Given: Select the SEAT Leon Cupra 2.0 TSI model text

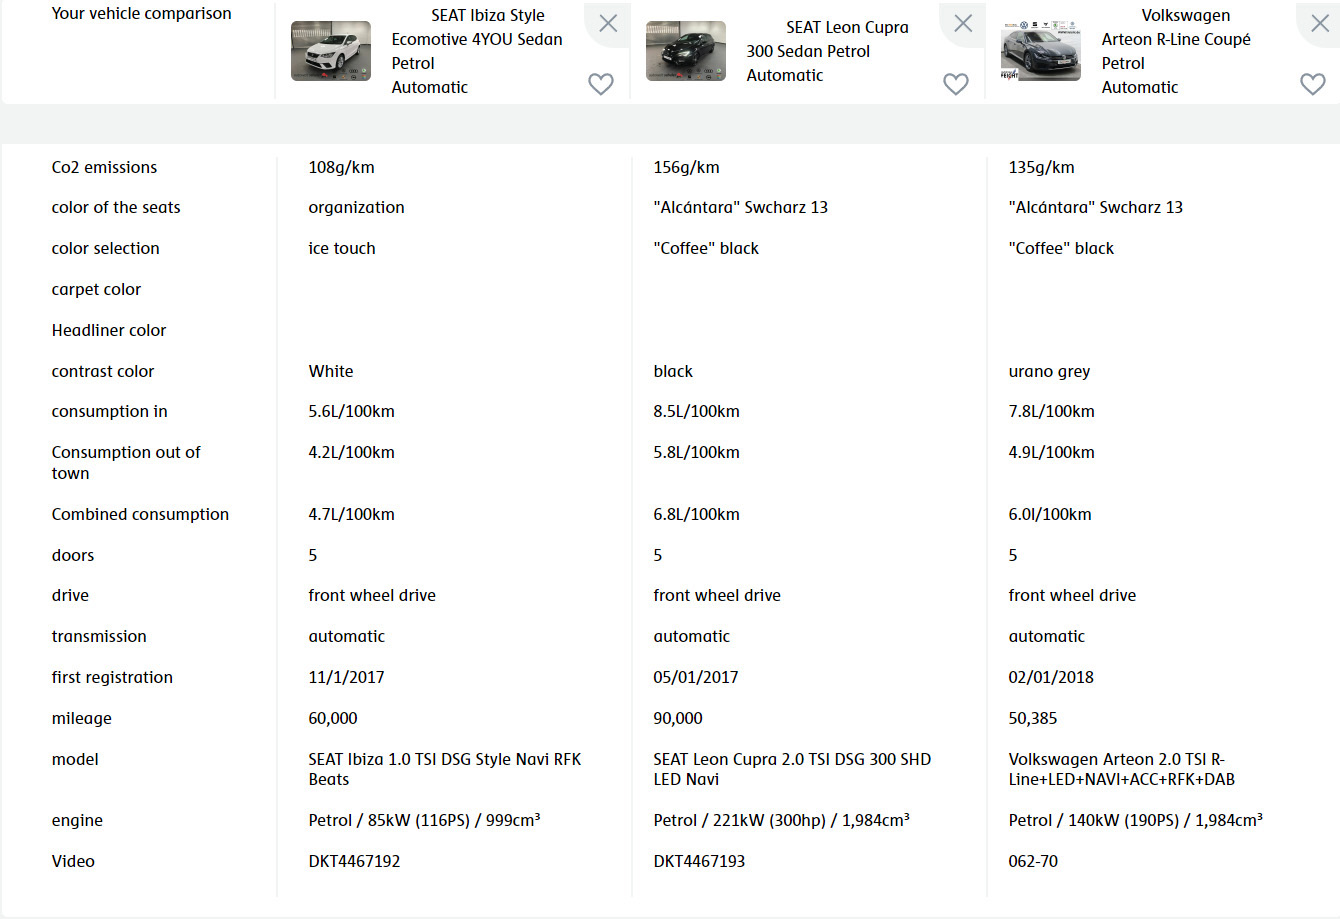Looking at the screenshot, I should tap(792, 770).
